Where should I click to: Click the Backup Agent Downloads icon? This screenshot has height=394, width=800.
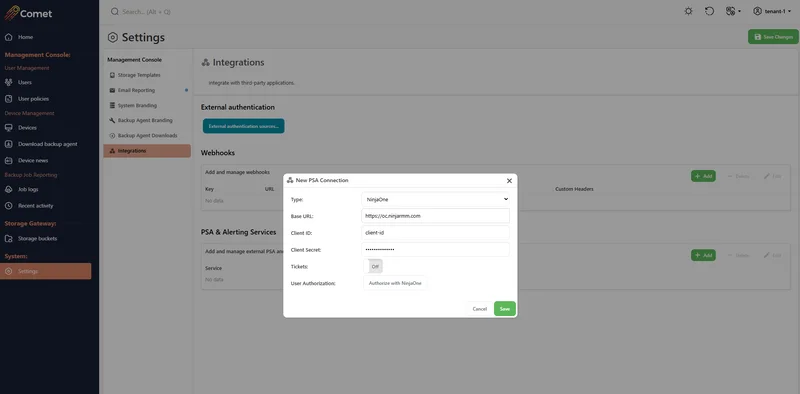click(x=112, y=136)
